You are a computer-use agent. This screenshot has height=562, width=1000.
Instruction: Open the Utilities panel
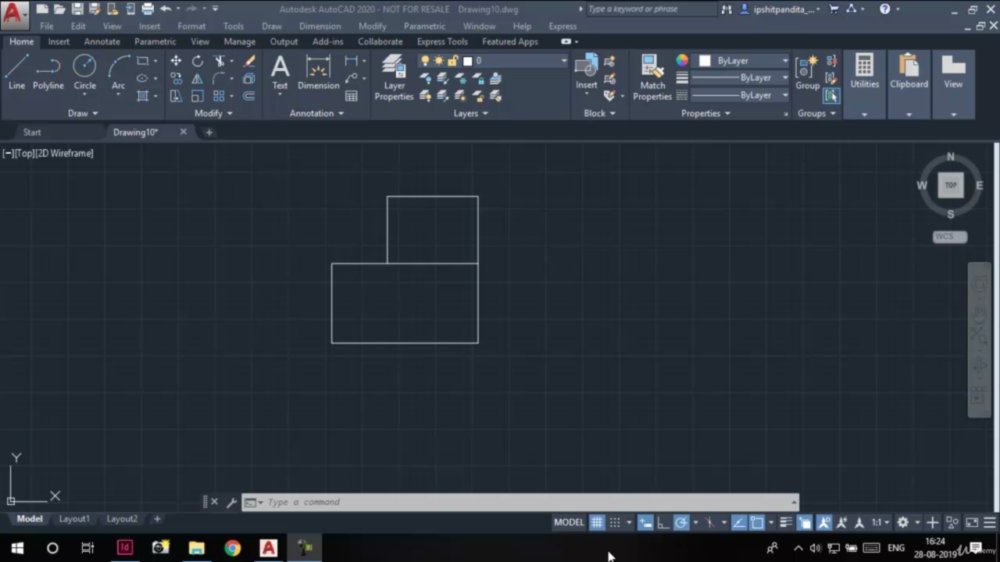pyautogui.click(x=864, y=71)
